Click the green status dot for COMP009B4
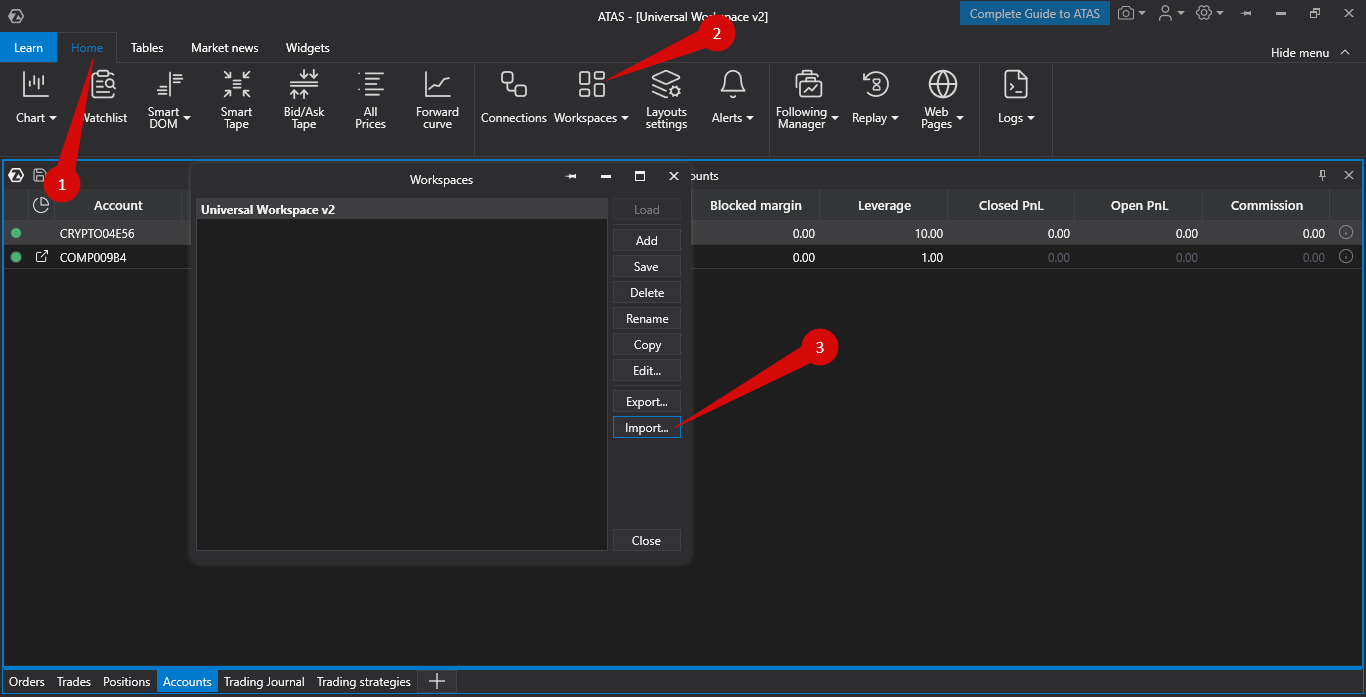The width and height of the screenshot is (1366, 697). tap(16, 257)
